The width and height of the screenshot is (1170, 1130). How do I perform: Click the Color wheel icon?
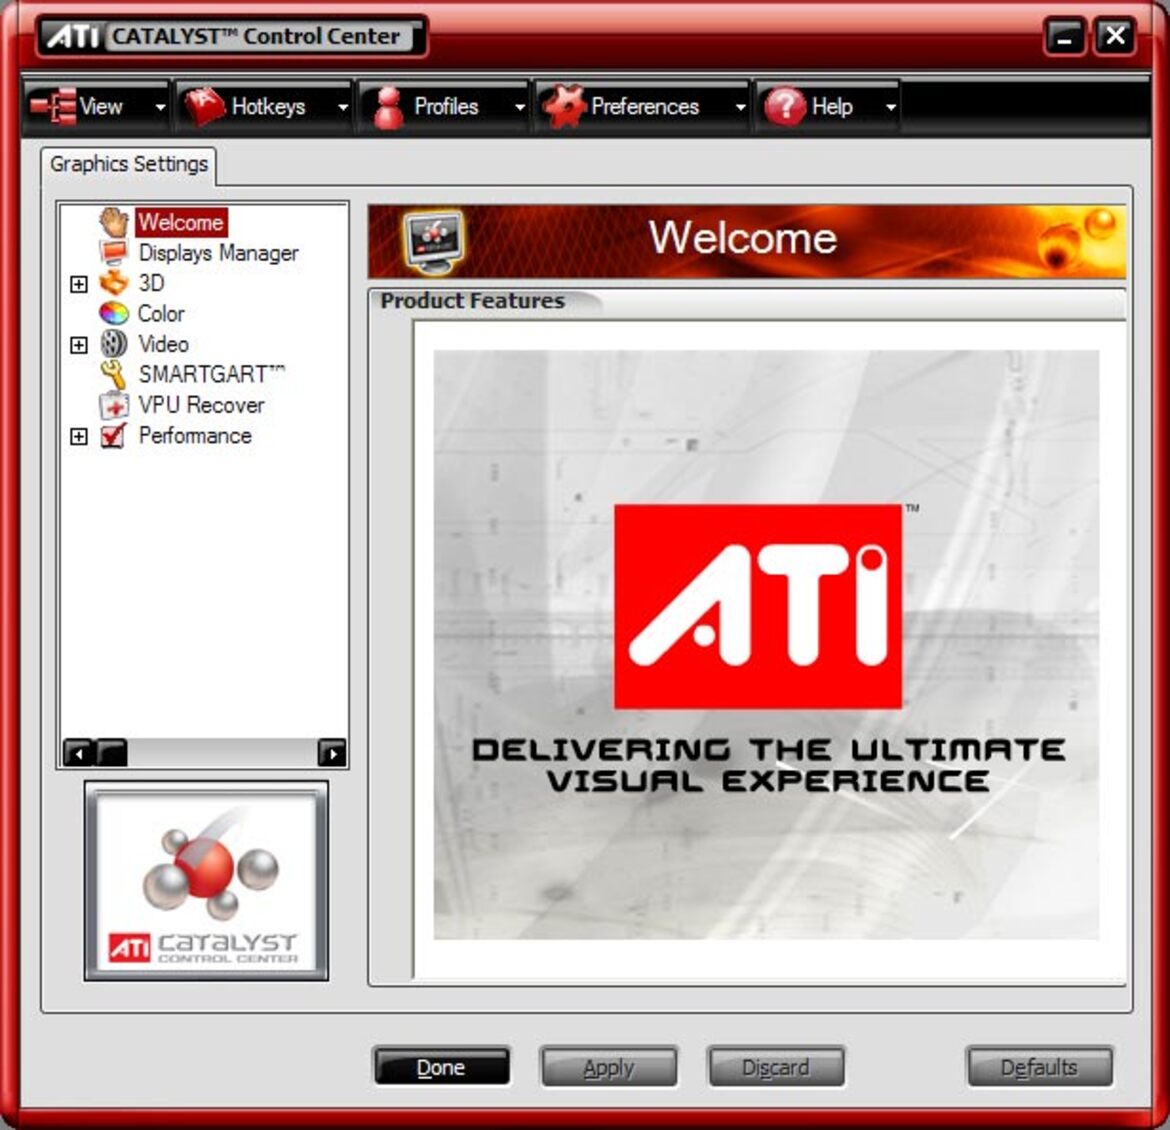[114, 313]
